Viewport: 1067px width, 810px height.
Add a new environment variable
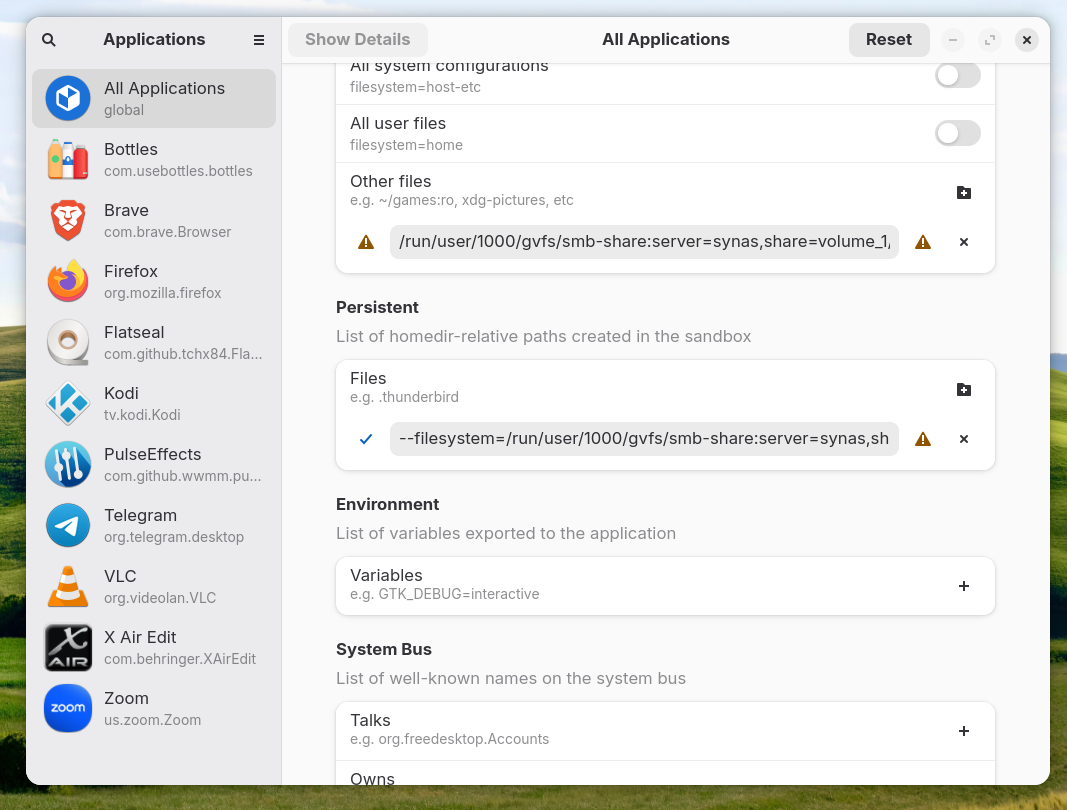pos(963,586)
